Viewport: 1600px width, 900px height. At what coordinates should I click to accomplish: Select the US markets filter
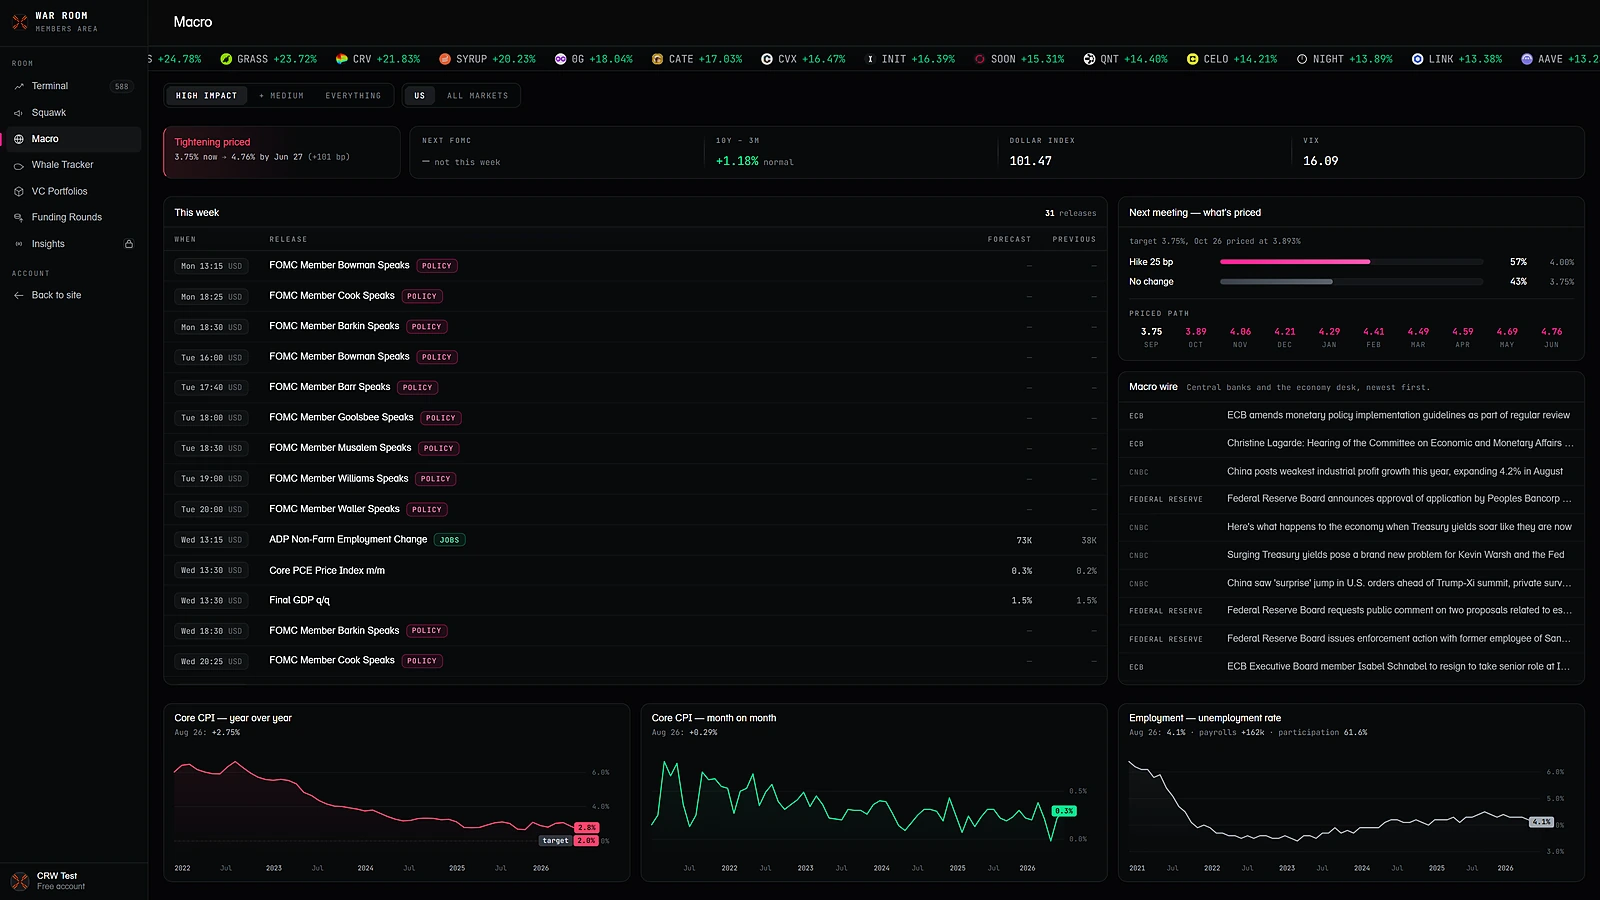click(x=420, y=96)
